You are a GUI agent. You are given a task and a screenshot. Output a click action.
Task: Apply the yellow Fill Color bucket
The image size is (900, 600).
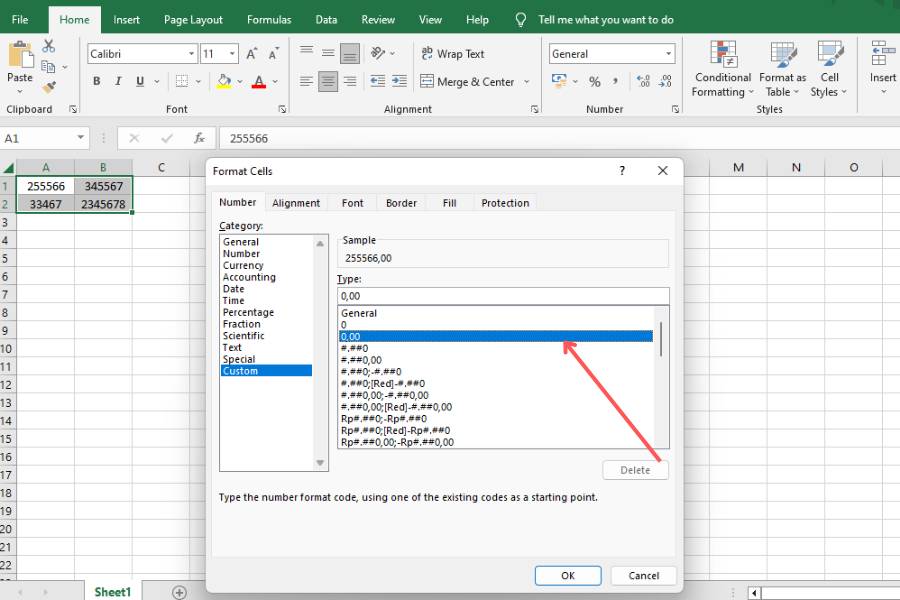click(224, 82)
